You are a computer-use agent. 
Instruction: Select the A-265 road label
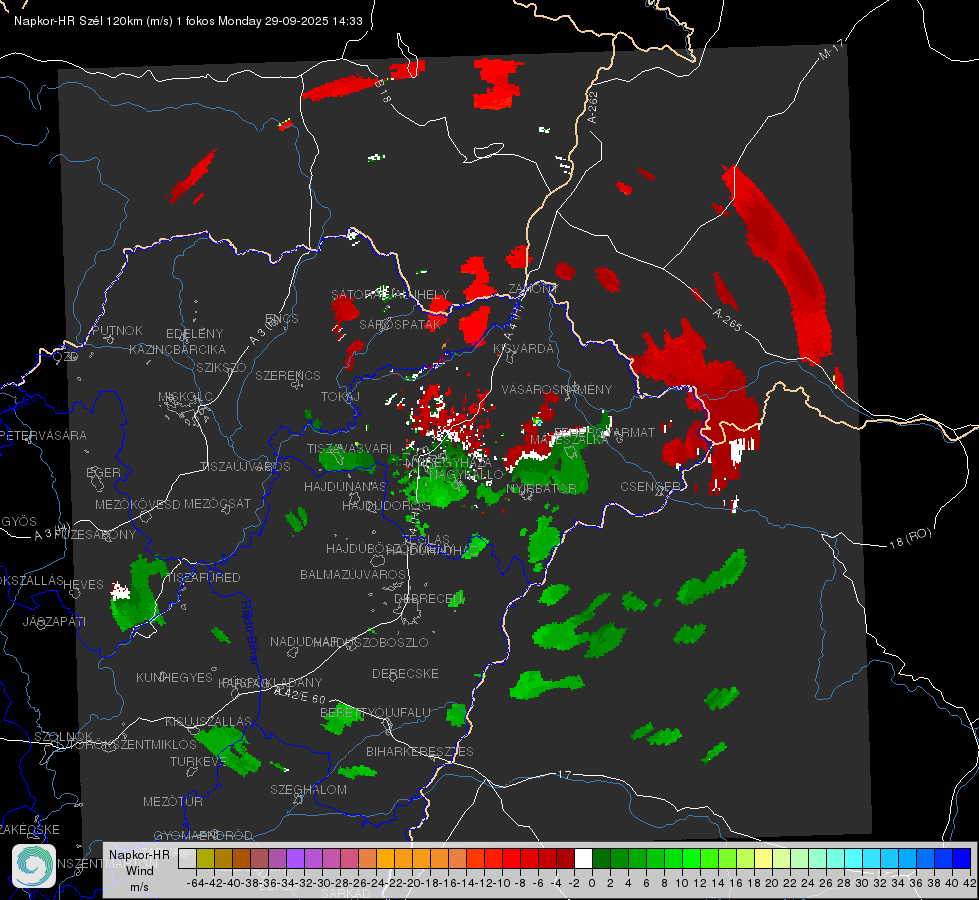[727, 319]
